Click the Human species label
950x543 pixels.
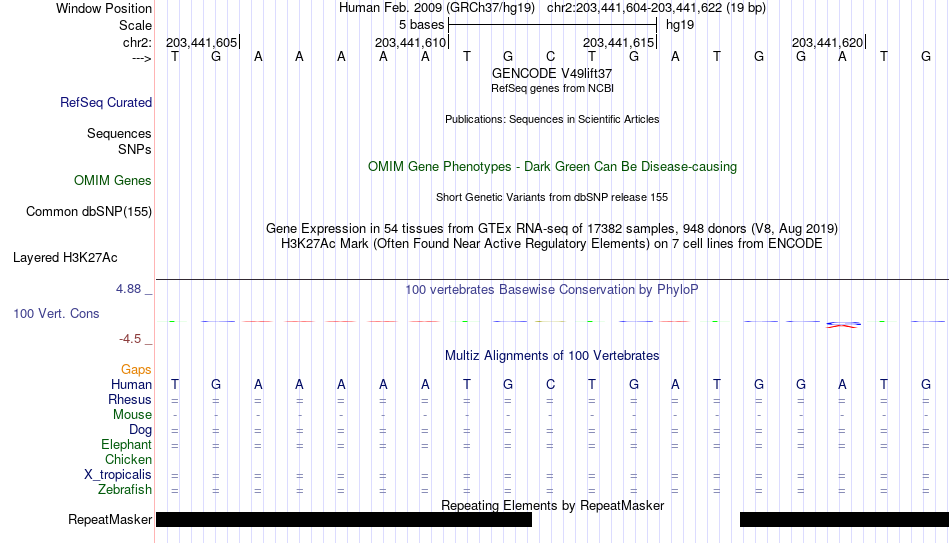(x=131, y=385)
